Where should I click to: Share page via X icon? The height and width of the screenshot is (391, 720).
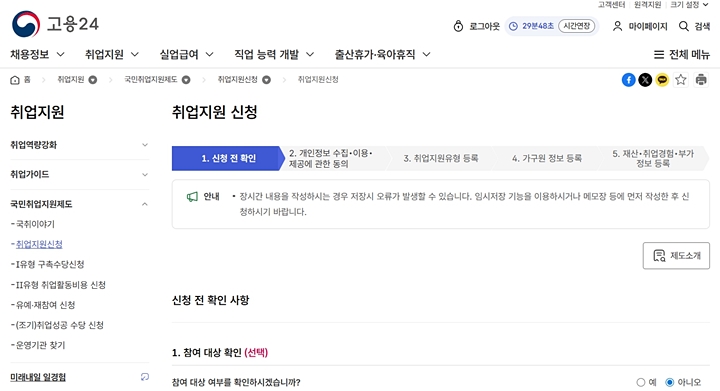coord(645,80)
